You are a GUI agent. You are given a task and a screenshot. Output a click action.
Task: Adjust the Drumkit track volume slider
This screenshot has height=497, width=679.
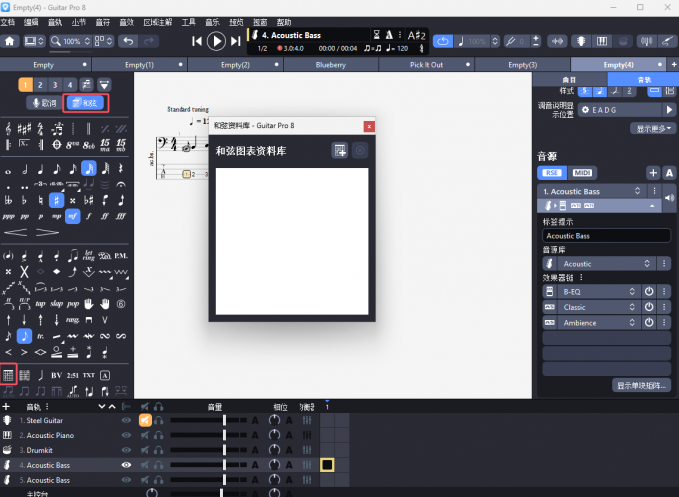[x=224, y=451]
